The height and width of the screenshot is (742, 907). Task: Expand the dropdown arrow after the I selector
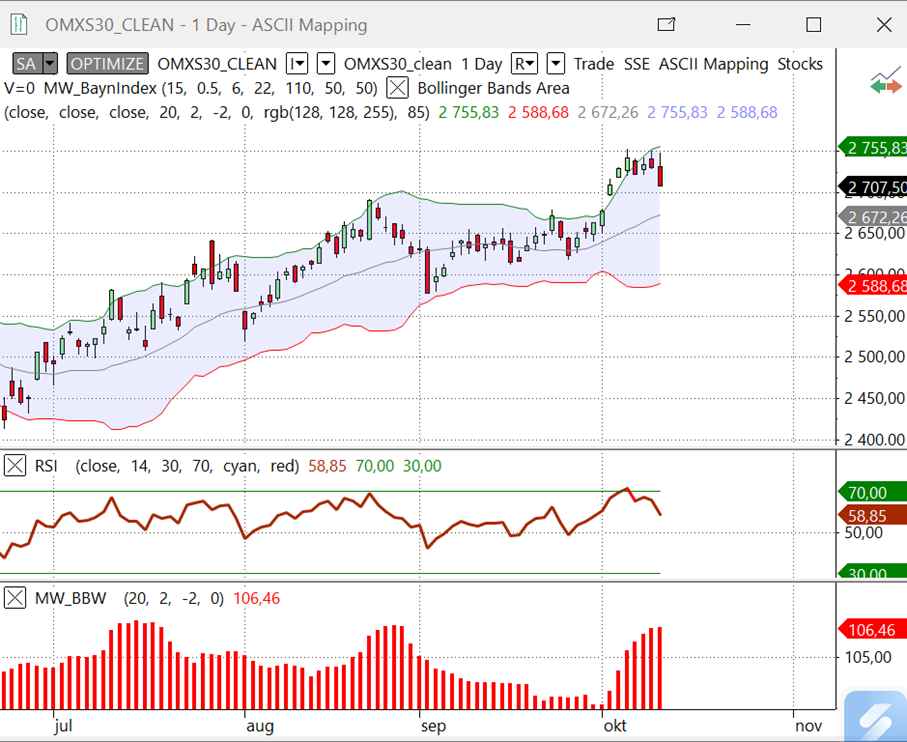(325, 64)
